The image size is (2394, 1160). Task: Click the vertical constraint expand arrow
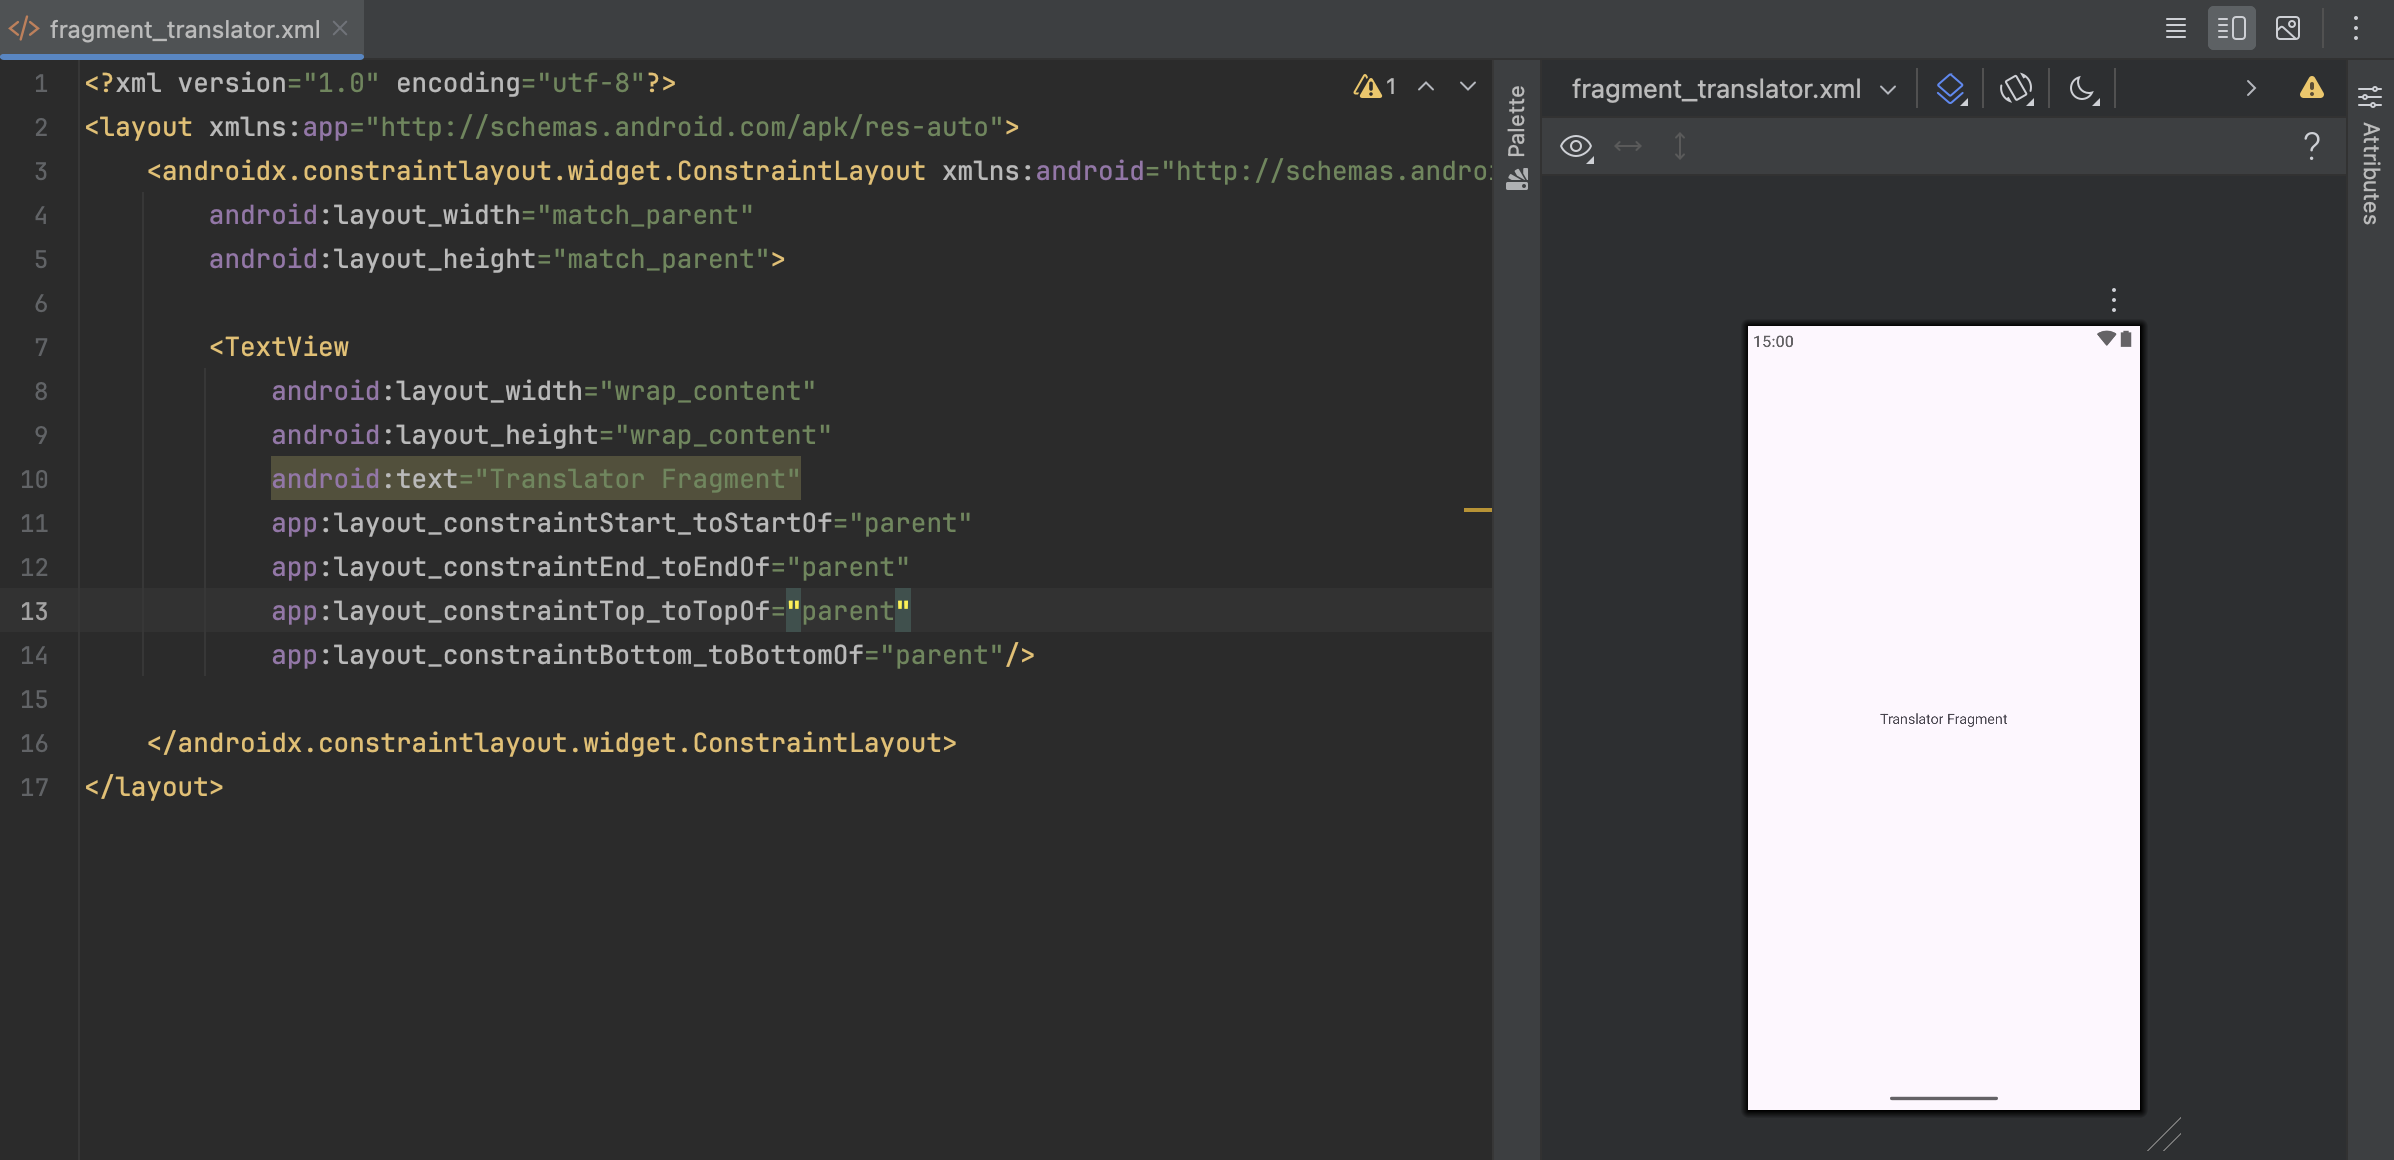pyautogui.click(x=1680, y=147)
